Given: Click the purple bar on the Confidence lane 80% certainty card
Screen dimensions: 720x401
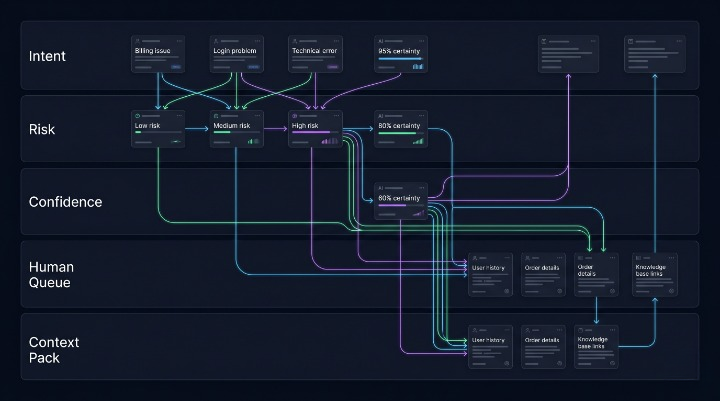Looking at the screenshot, I should pyautogui.click(x=392, y=205).
